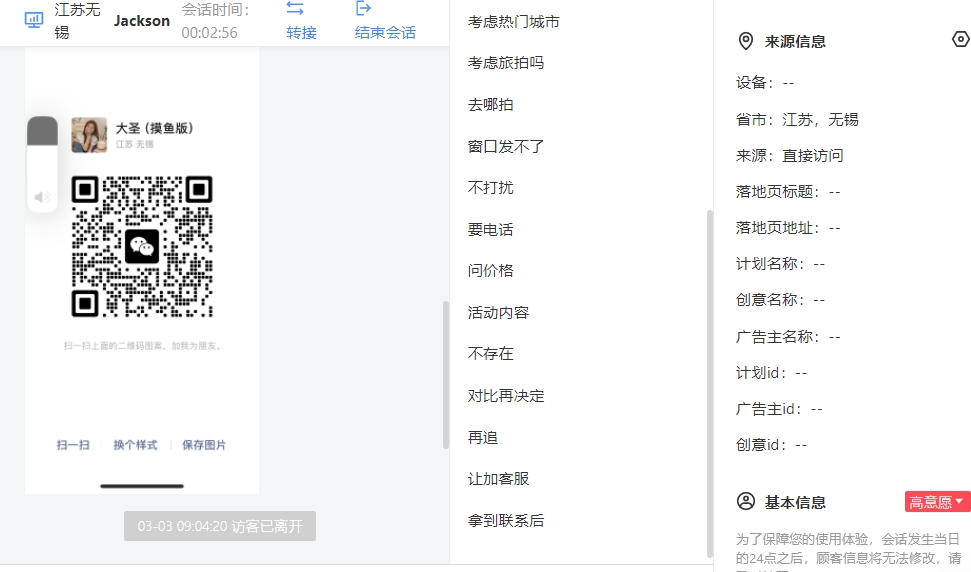Click the 计划名称 field row

pos(780,263)
